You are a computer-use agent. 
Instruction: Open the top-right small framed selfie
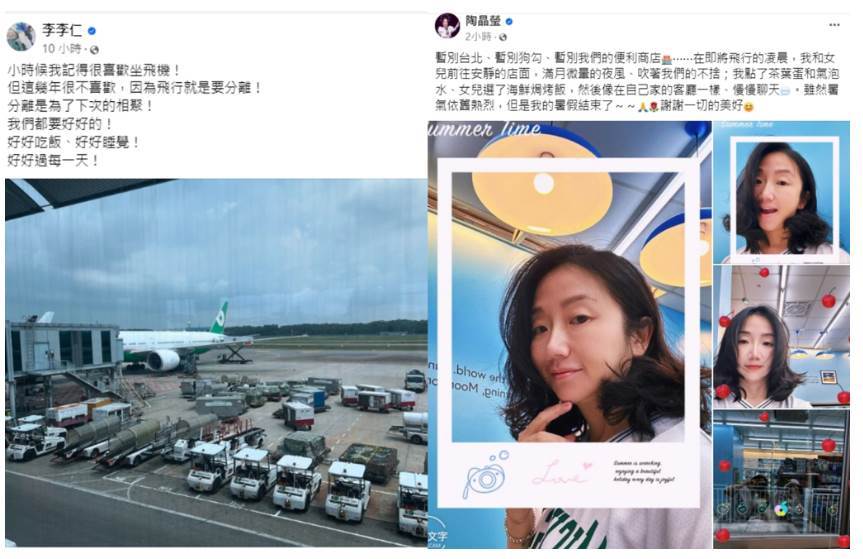click(x=782, y=192)
